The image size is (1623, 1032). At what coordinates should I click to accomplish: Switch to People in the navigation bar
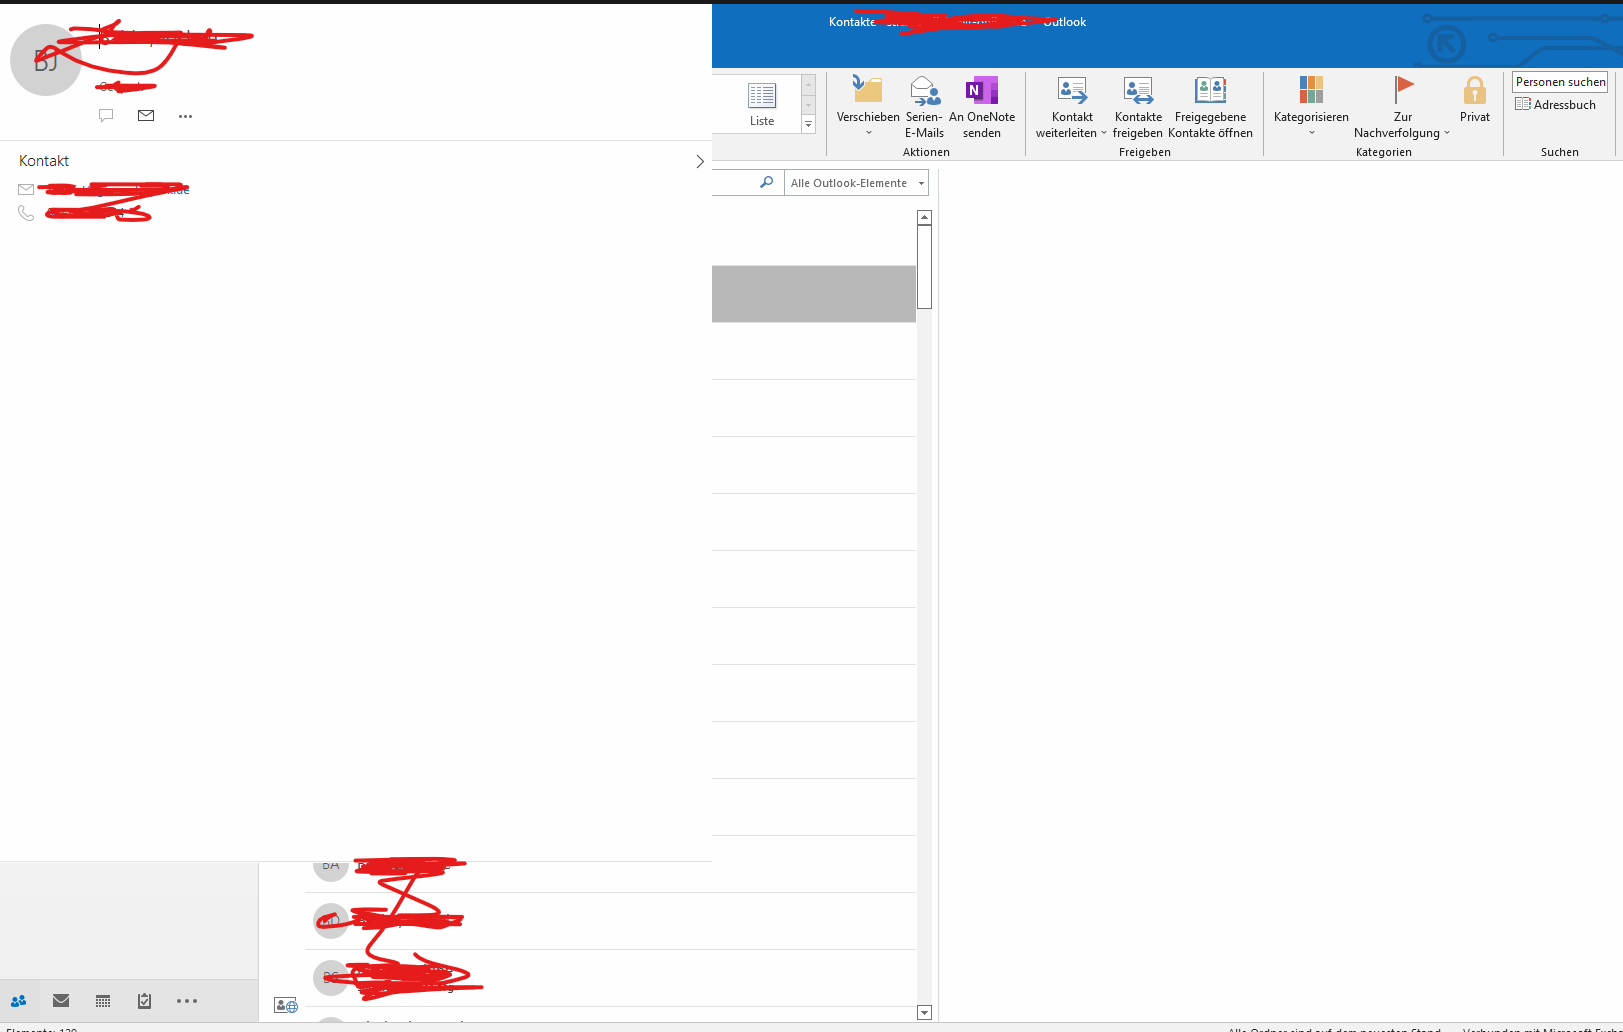(x=19, y=1001)
